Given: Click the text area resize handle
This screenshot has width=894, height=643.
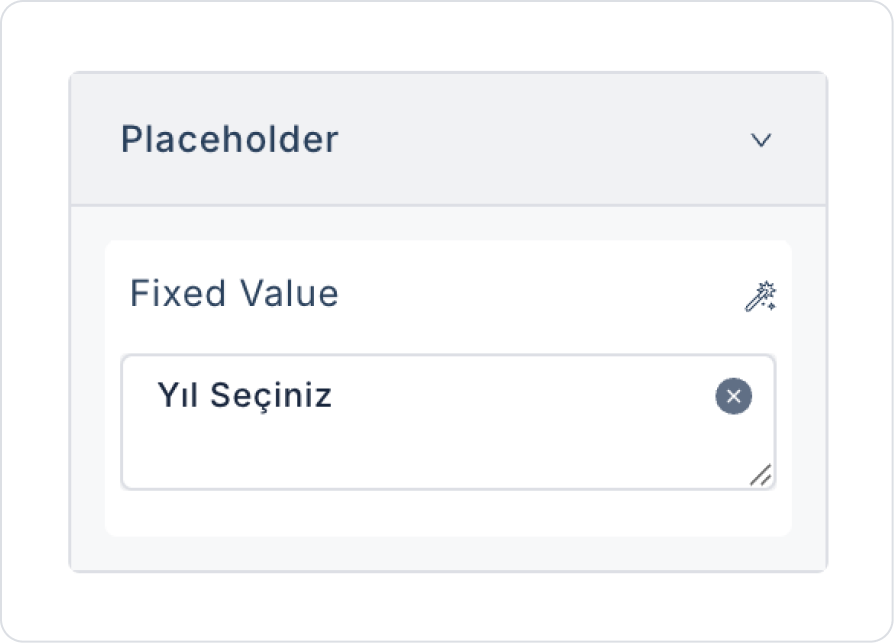Looking at the screenshot, I should tap(761, 475).
